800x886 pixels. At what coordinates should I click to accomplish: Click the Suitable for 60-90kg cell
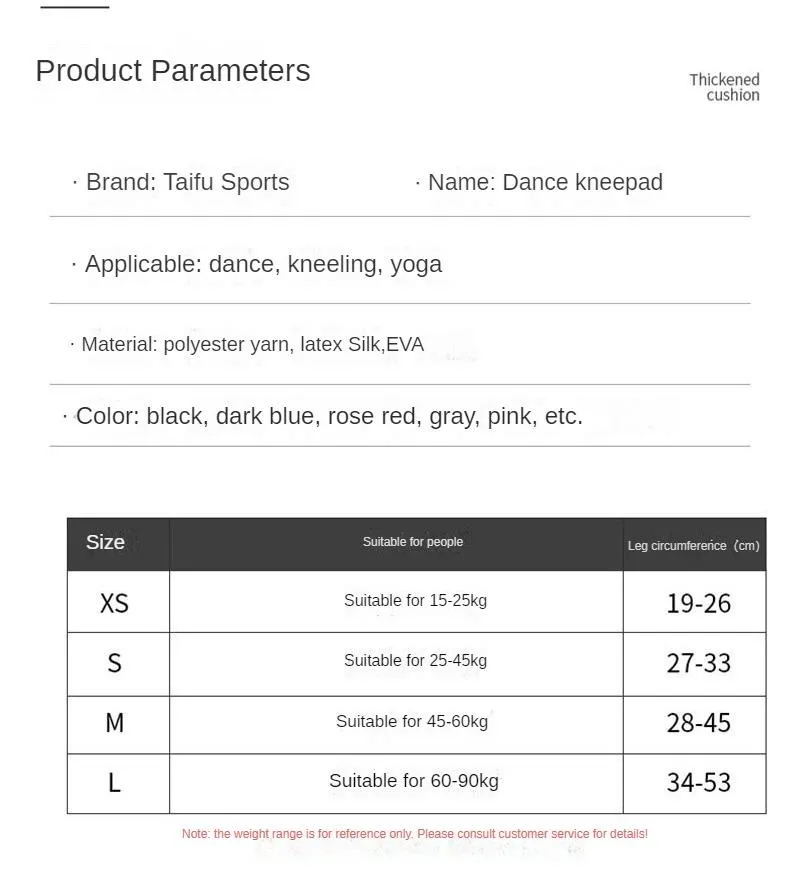(414, 781)
